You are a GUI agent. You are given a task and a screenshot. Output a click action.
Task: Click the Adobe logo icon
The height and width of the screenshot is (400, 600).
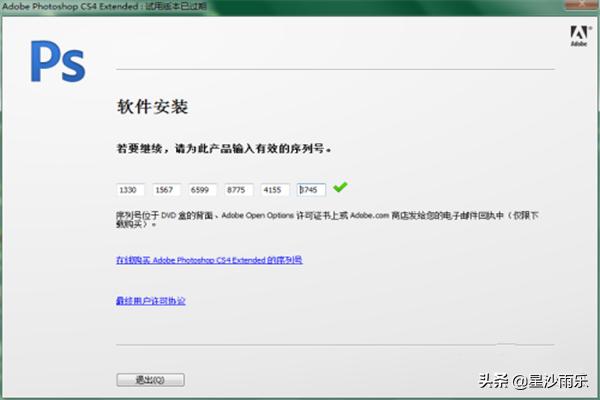click(580, 36)
